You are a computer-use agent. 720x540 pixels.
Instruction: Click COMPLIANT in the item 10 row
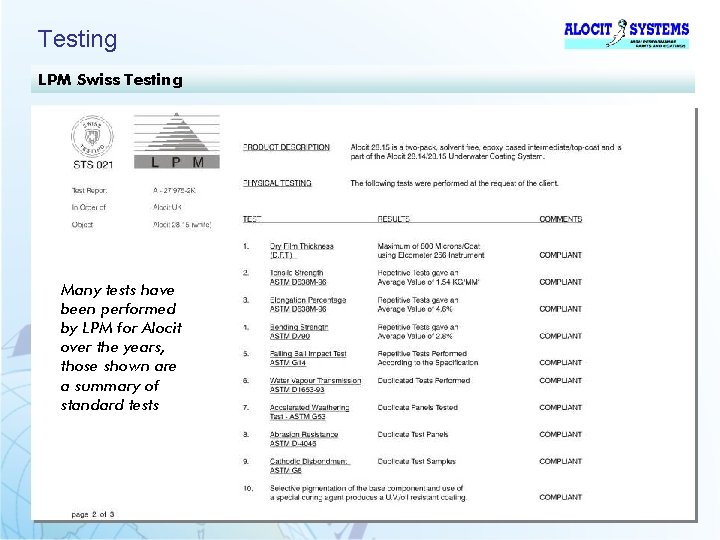pos(560,497)
